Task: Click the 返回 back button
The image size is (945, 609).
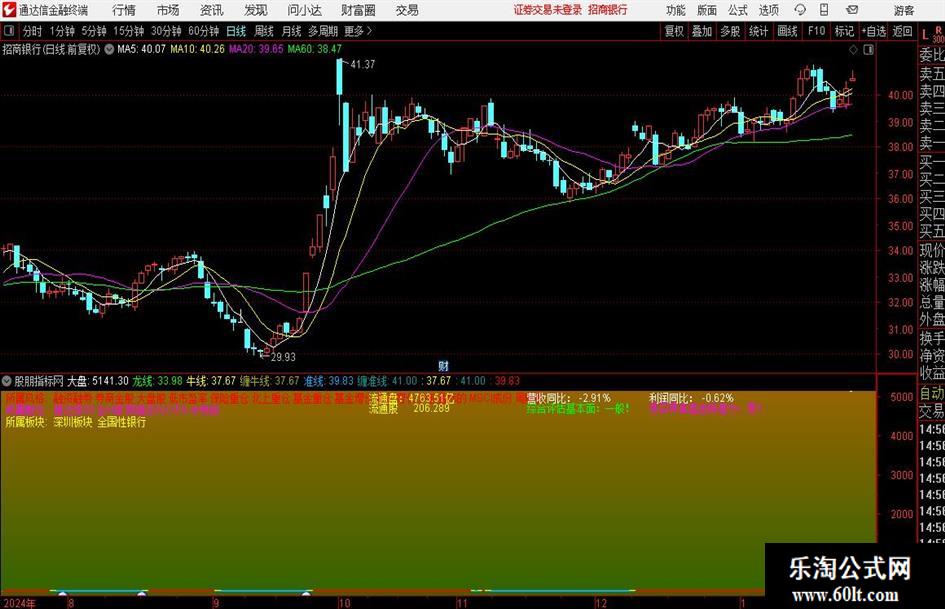Action: pyautogui.click(x=902, y=31)
